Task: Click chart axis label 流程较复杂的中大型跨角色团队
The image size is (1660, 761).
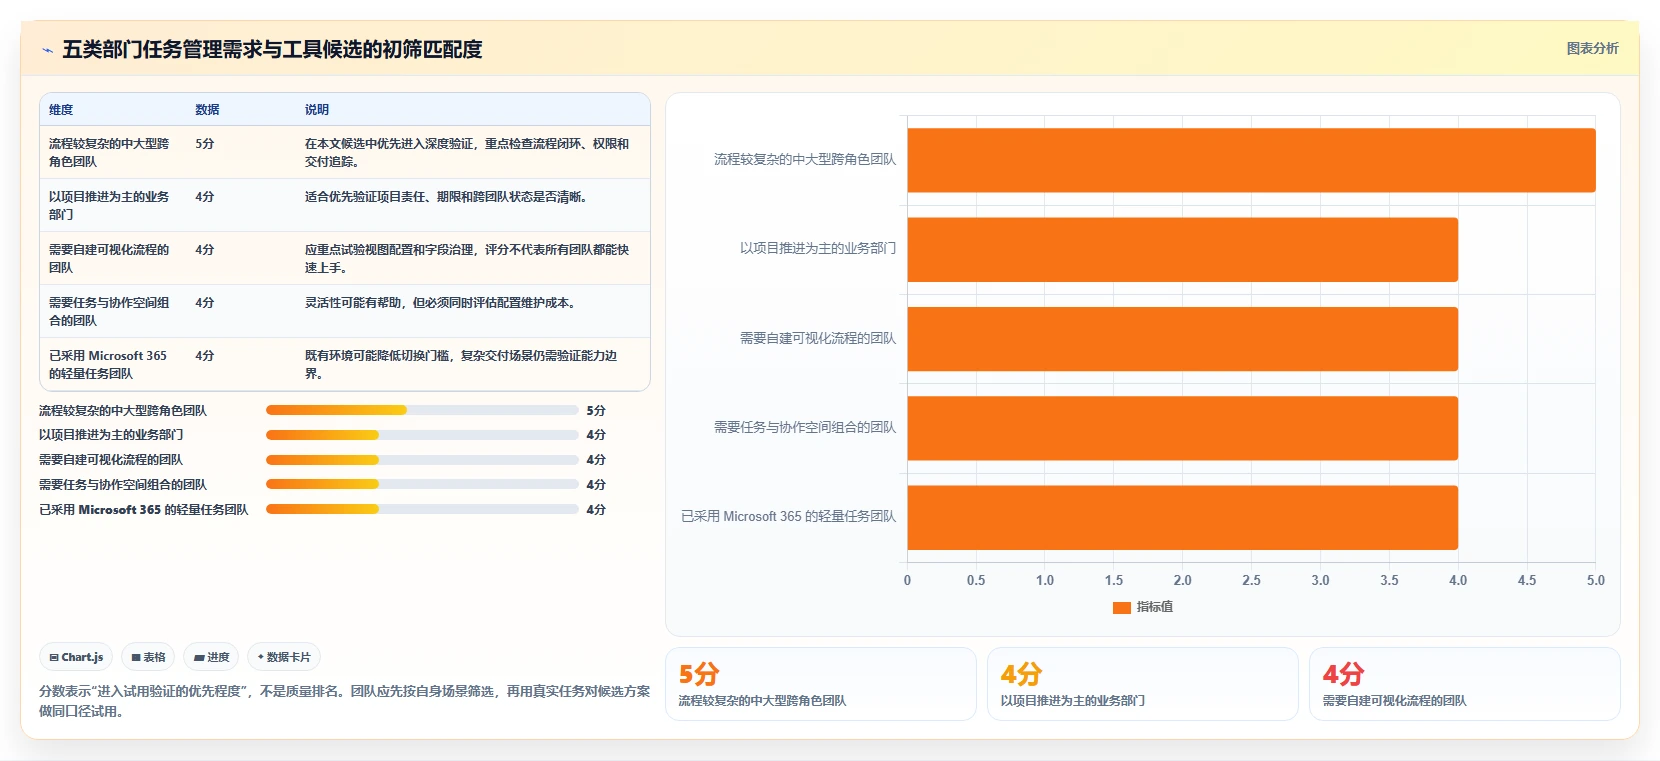Action: coord(805,160)
